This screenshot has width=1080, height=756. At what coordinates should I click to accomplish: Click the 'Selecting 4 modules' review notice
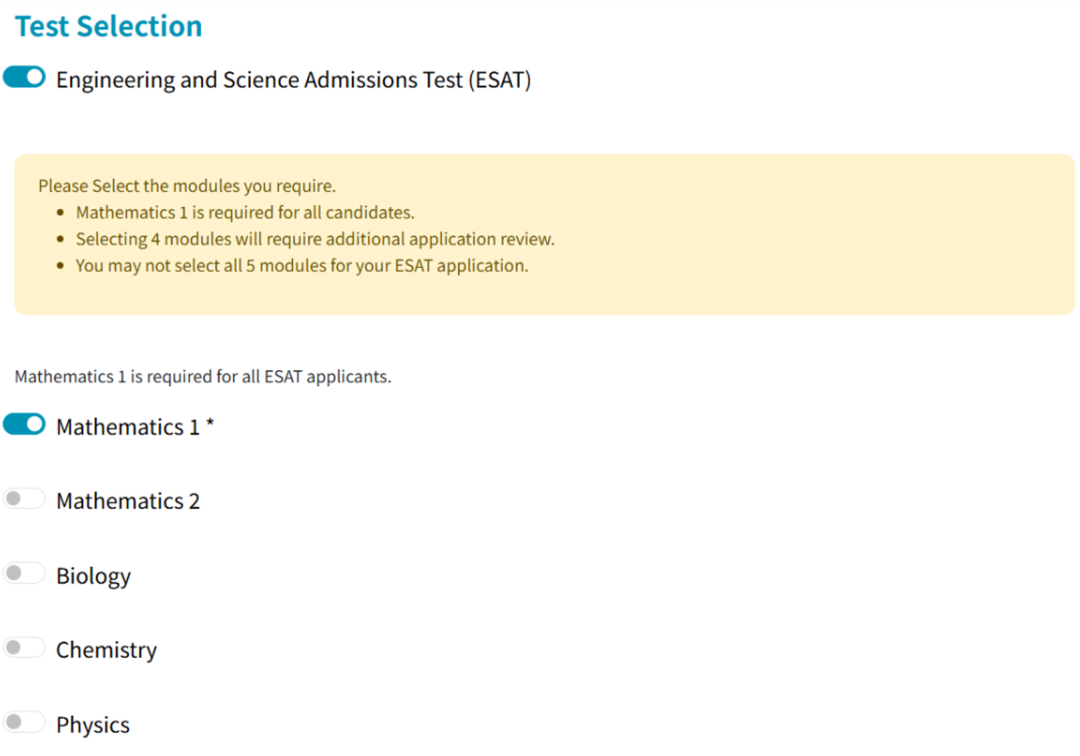tap(315, 239)
